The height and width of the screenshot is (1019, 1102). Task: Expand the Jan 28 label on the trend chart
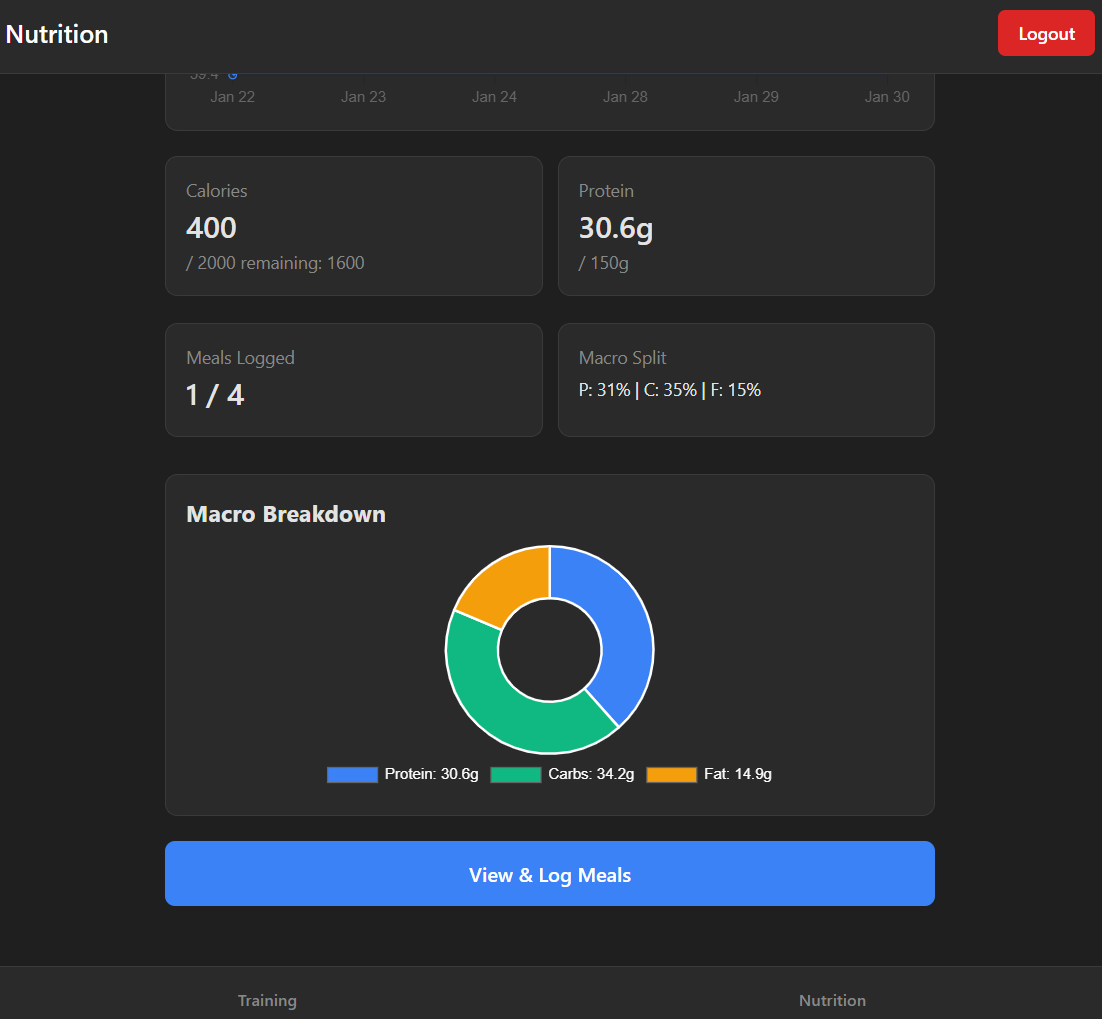pyautogui.click(x=625, y=96)
